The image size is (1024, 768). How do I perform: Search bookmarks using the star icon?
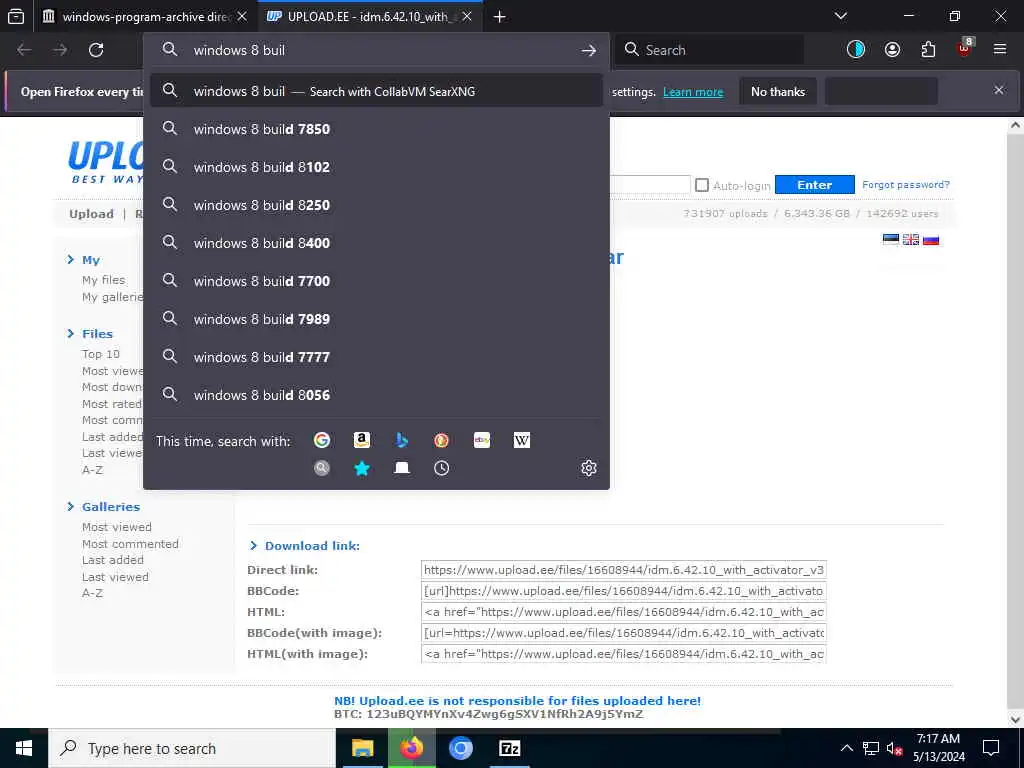pyautogui.click(x=362, y=468)
